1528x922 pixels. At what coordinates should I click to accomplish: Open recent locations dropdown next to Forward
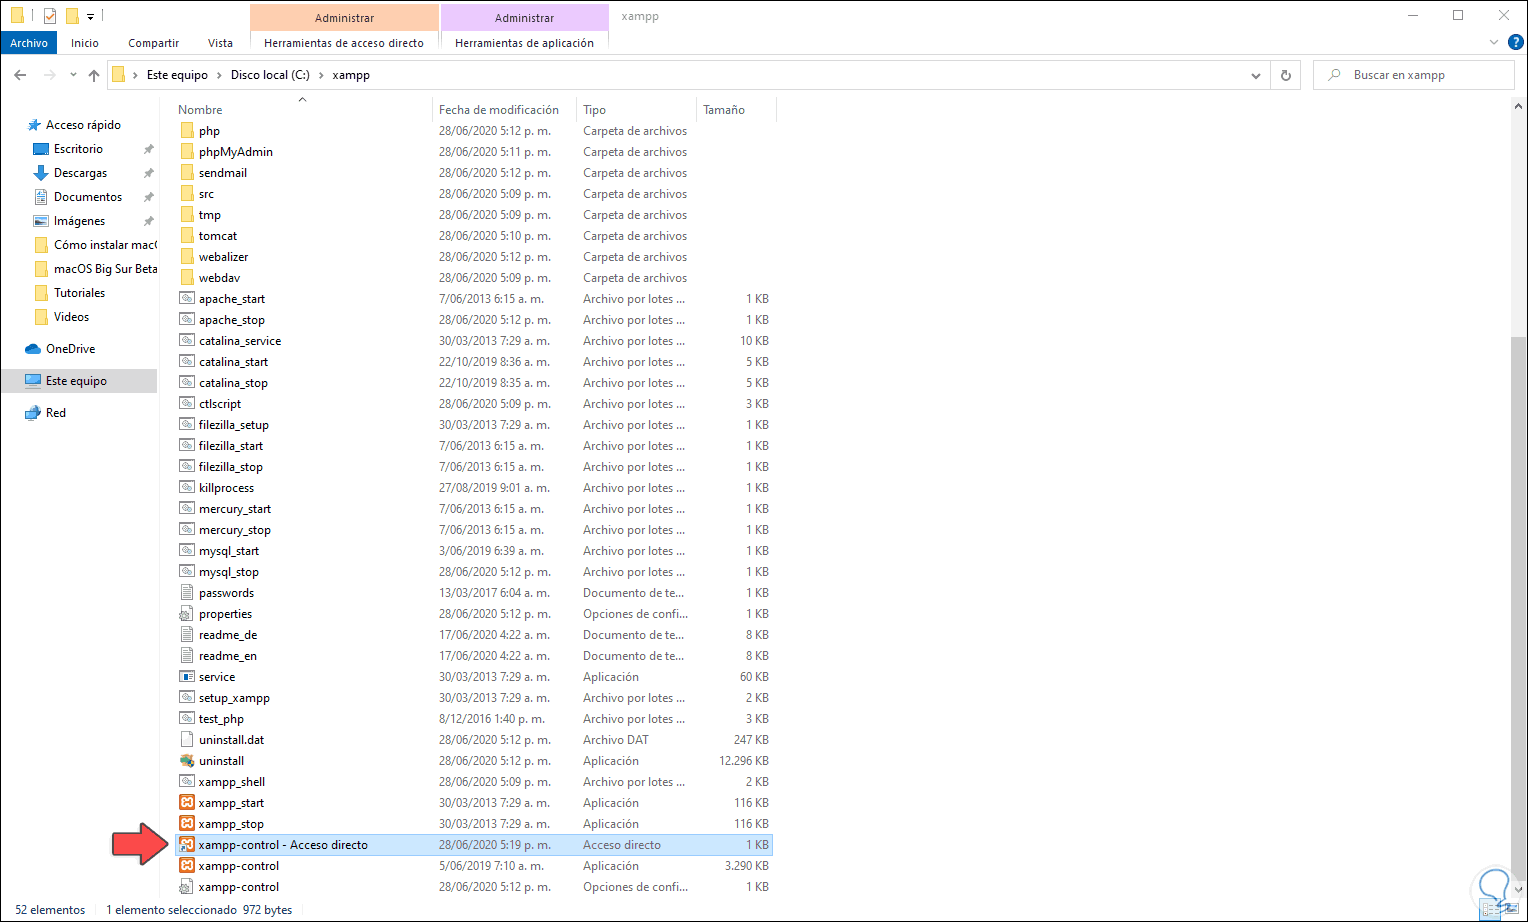click(73, 75)
